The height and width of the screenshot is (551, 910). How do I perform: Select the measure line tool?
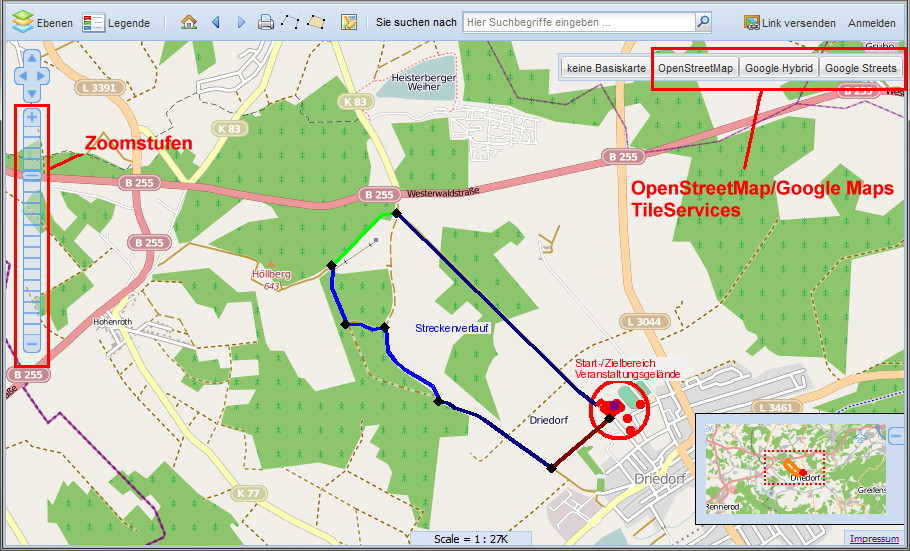pos(290,22)
